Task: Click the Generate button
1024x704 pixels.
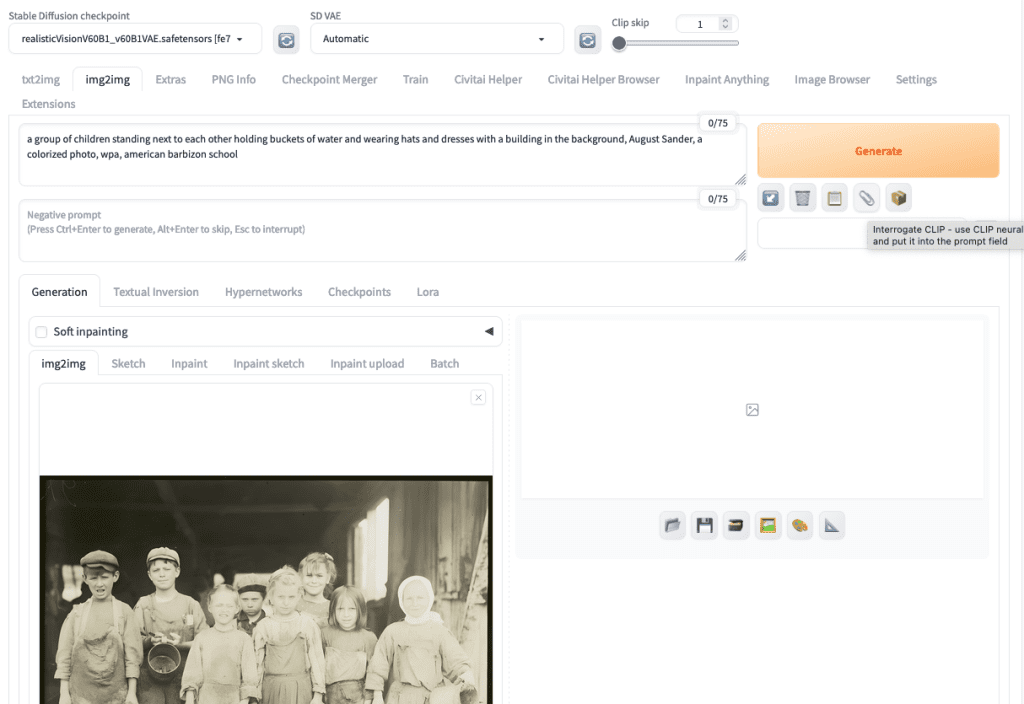Action: (878, 150)
